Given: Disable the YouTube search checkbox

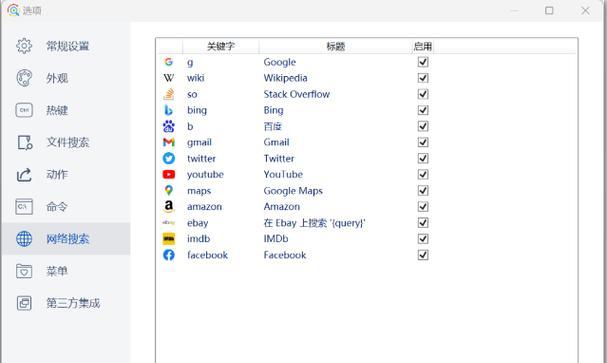Looking at the screenshot, I should [423, 175].
